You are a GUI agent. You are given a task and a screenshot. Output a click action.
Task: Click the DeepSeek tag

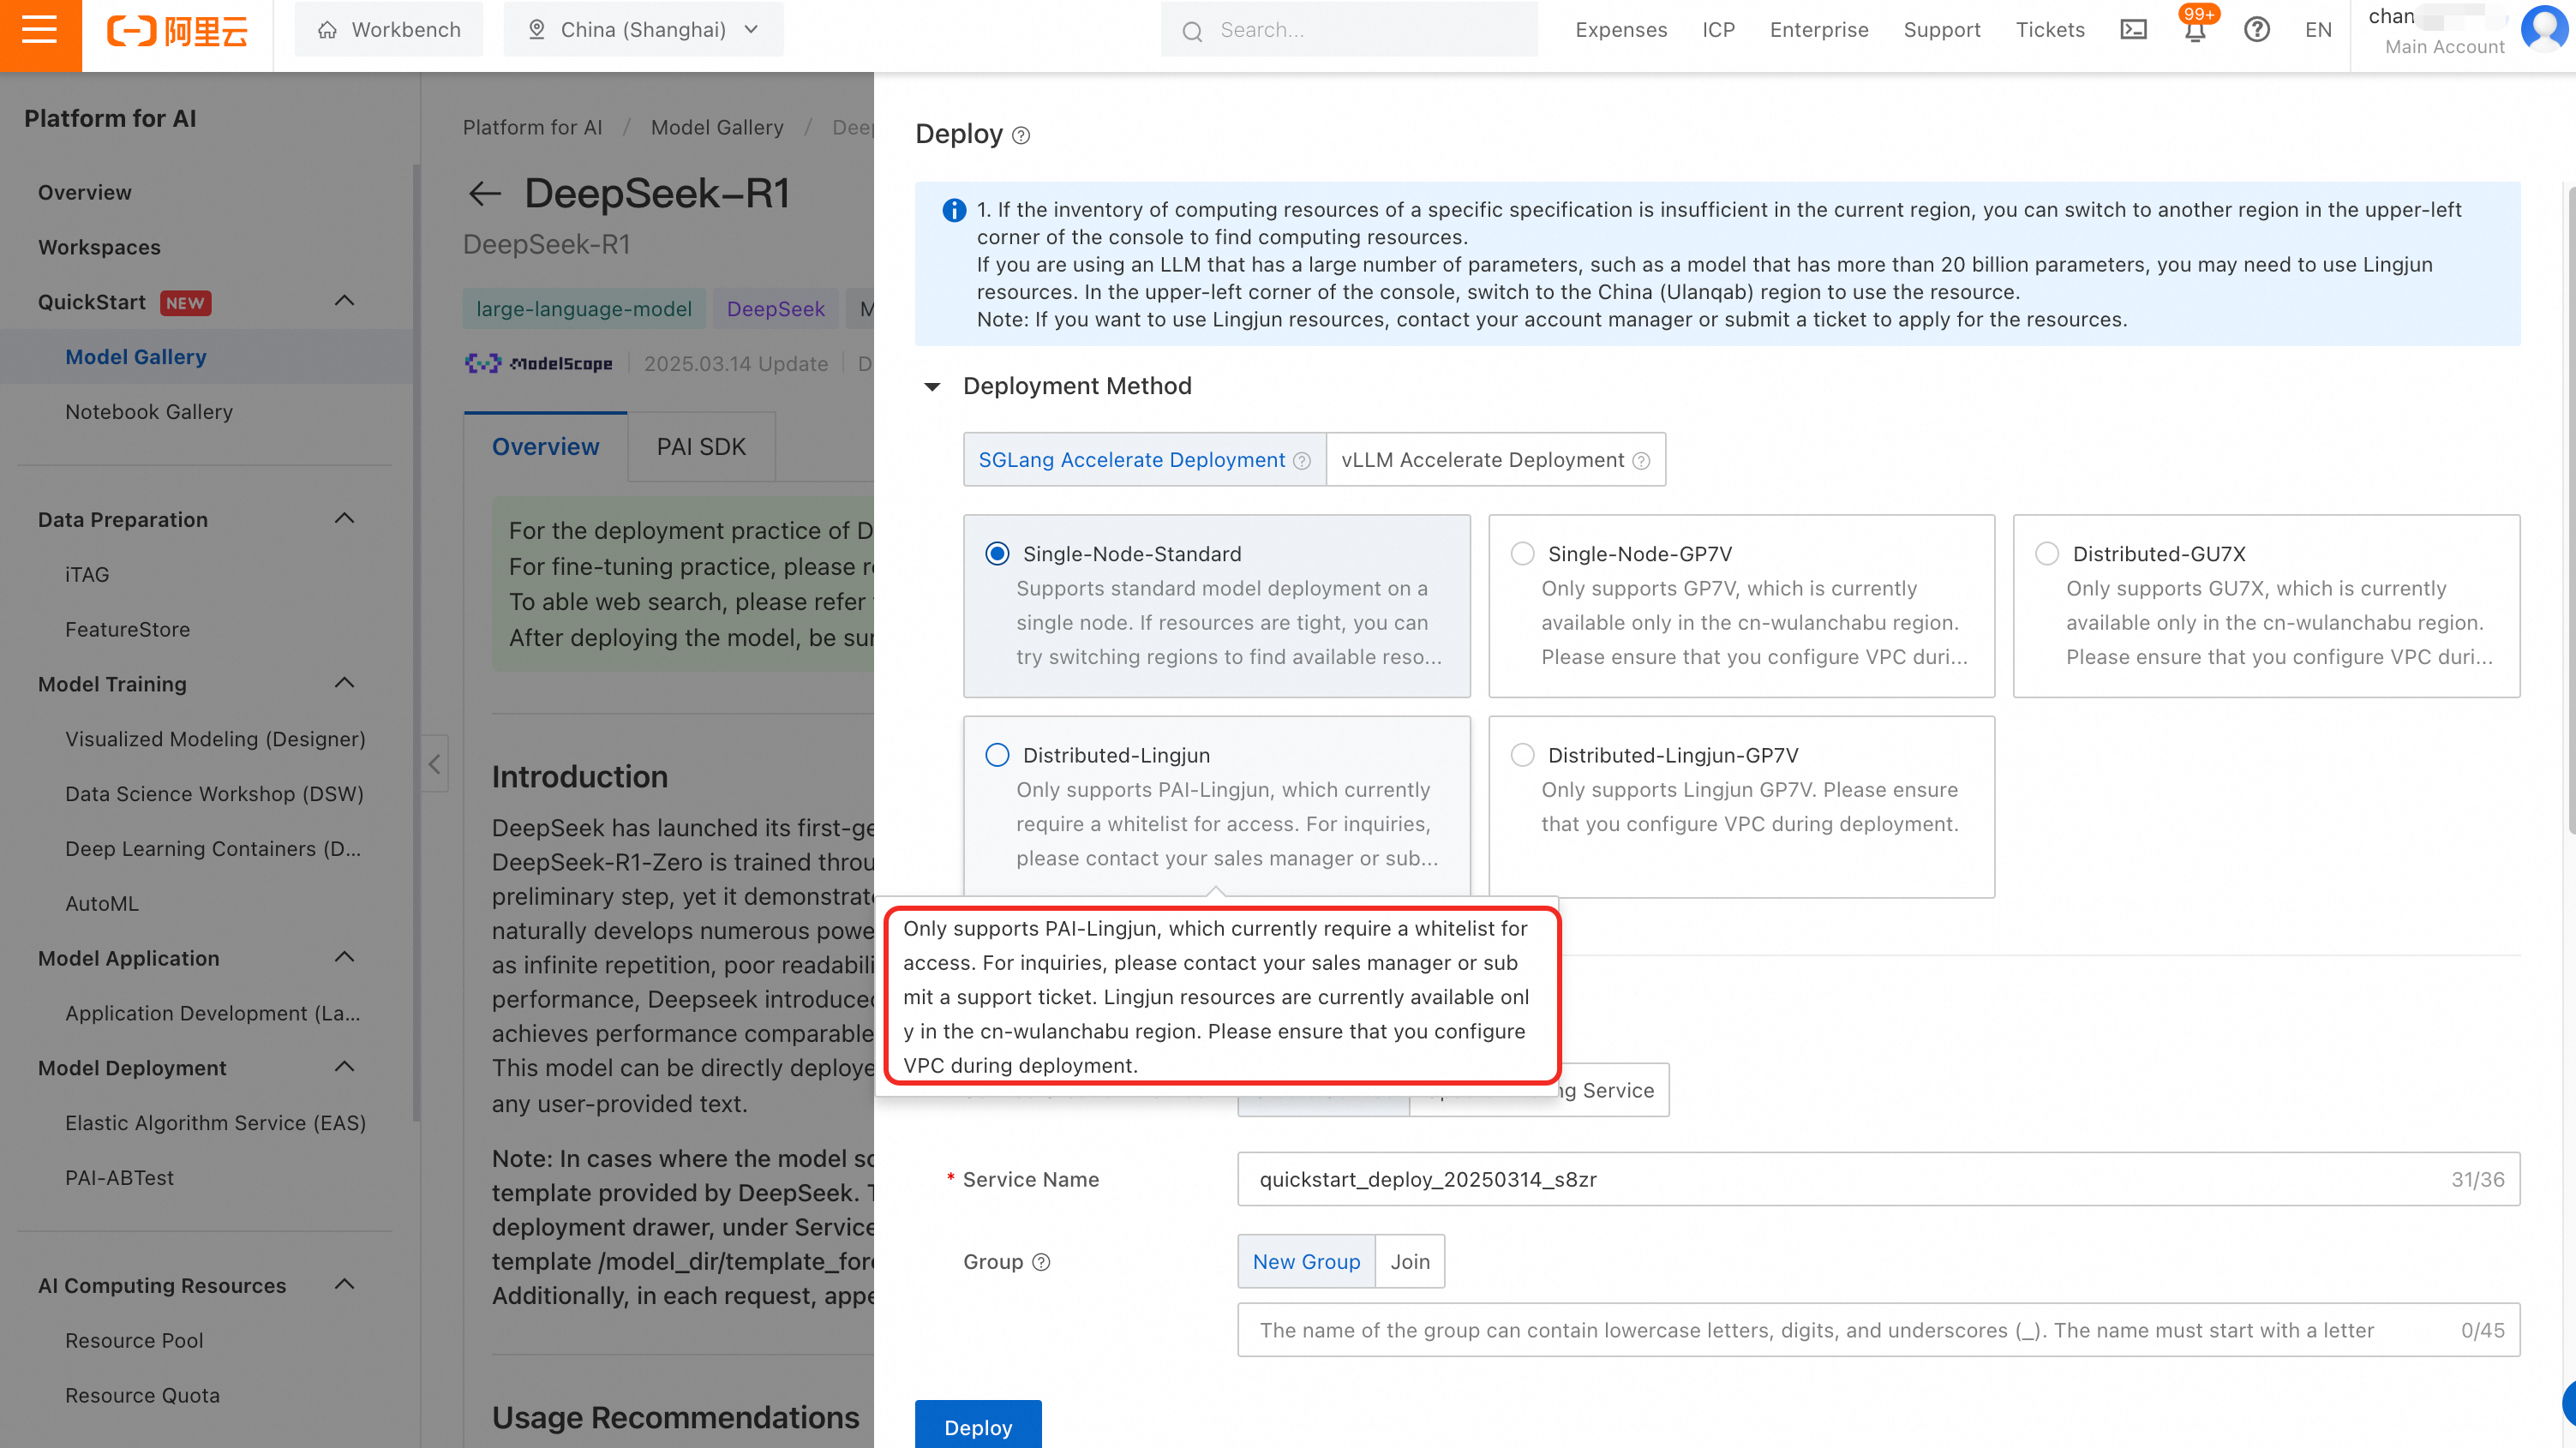(x=775, y=309)
